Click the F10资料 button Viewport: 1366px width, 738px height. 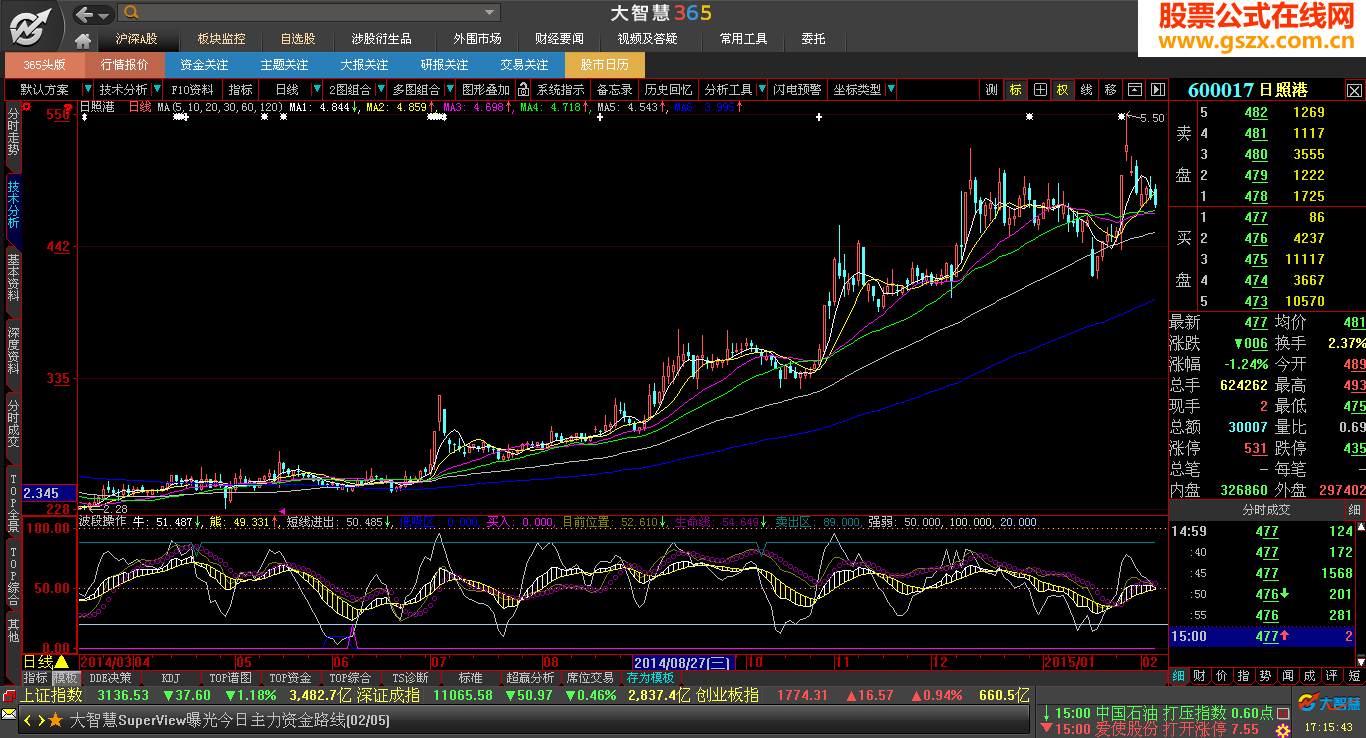[192, 89]
